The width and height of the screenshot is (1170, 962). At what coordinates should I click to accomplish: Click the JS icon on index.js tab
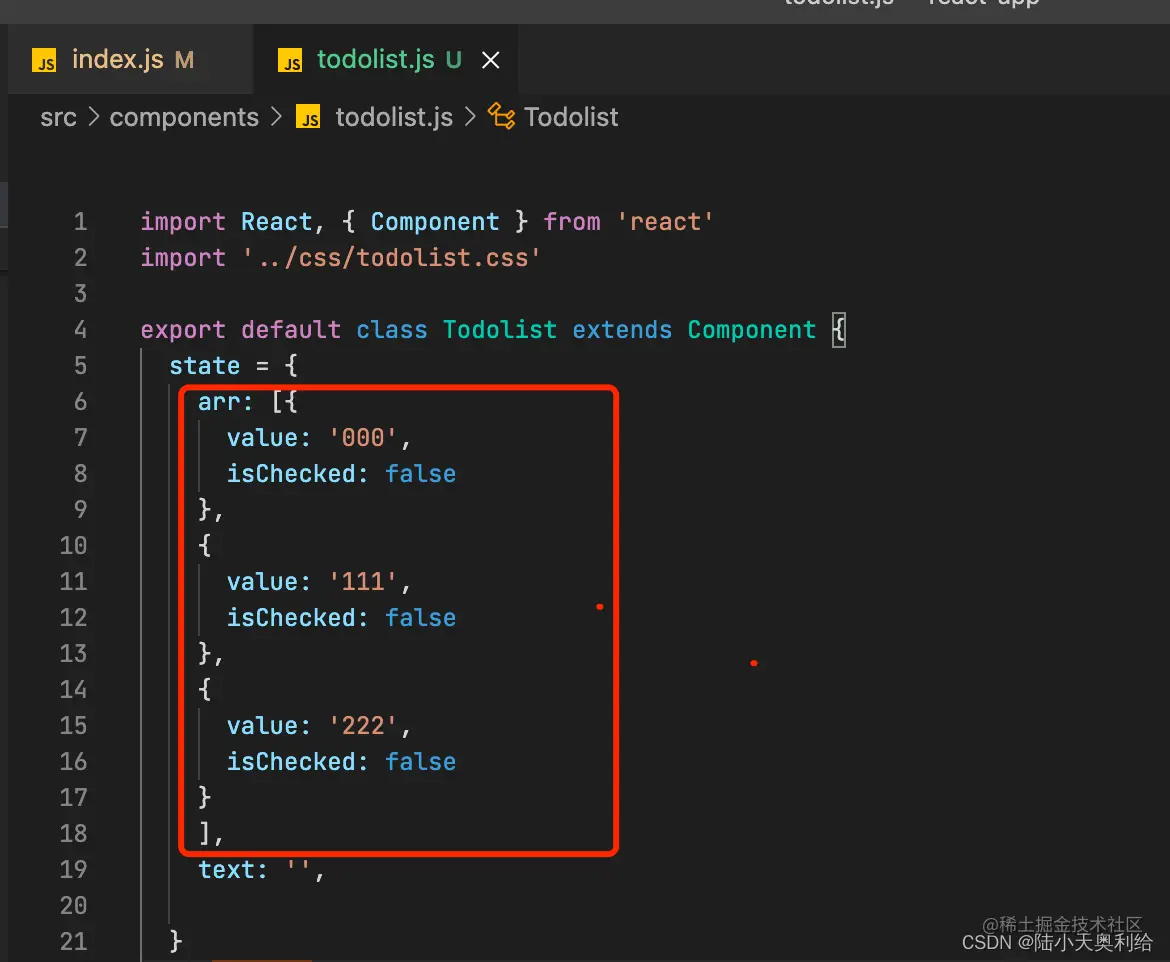pyautogui.click(x=44, y=60)
